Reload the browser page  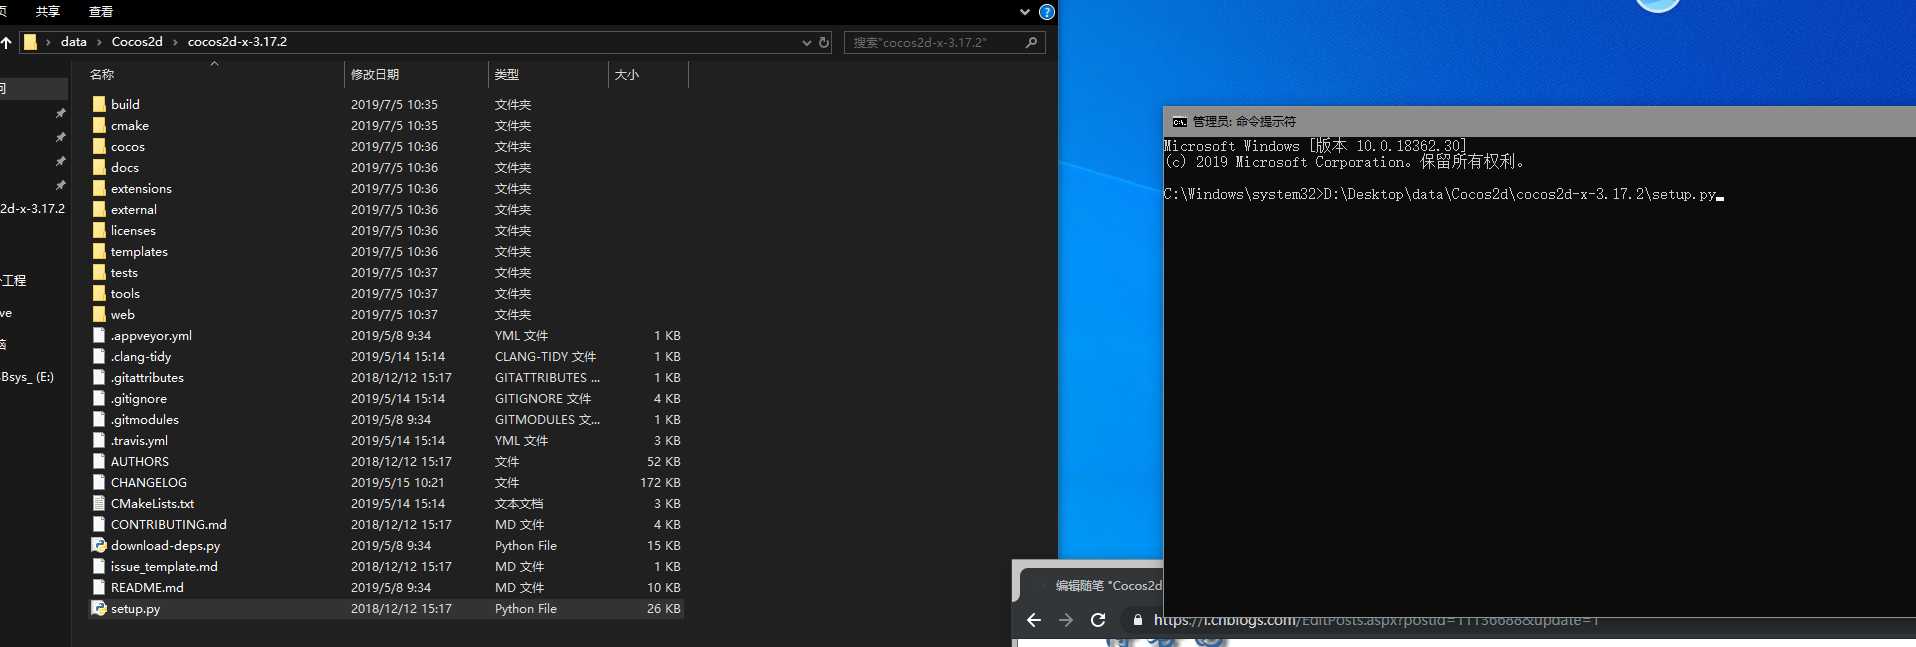1098,620
